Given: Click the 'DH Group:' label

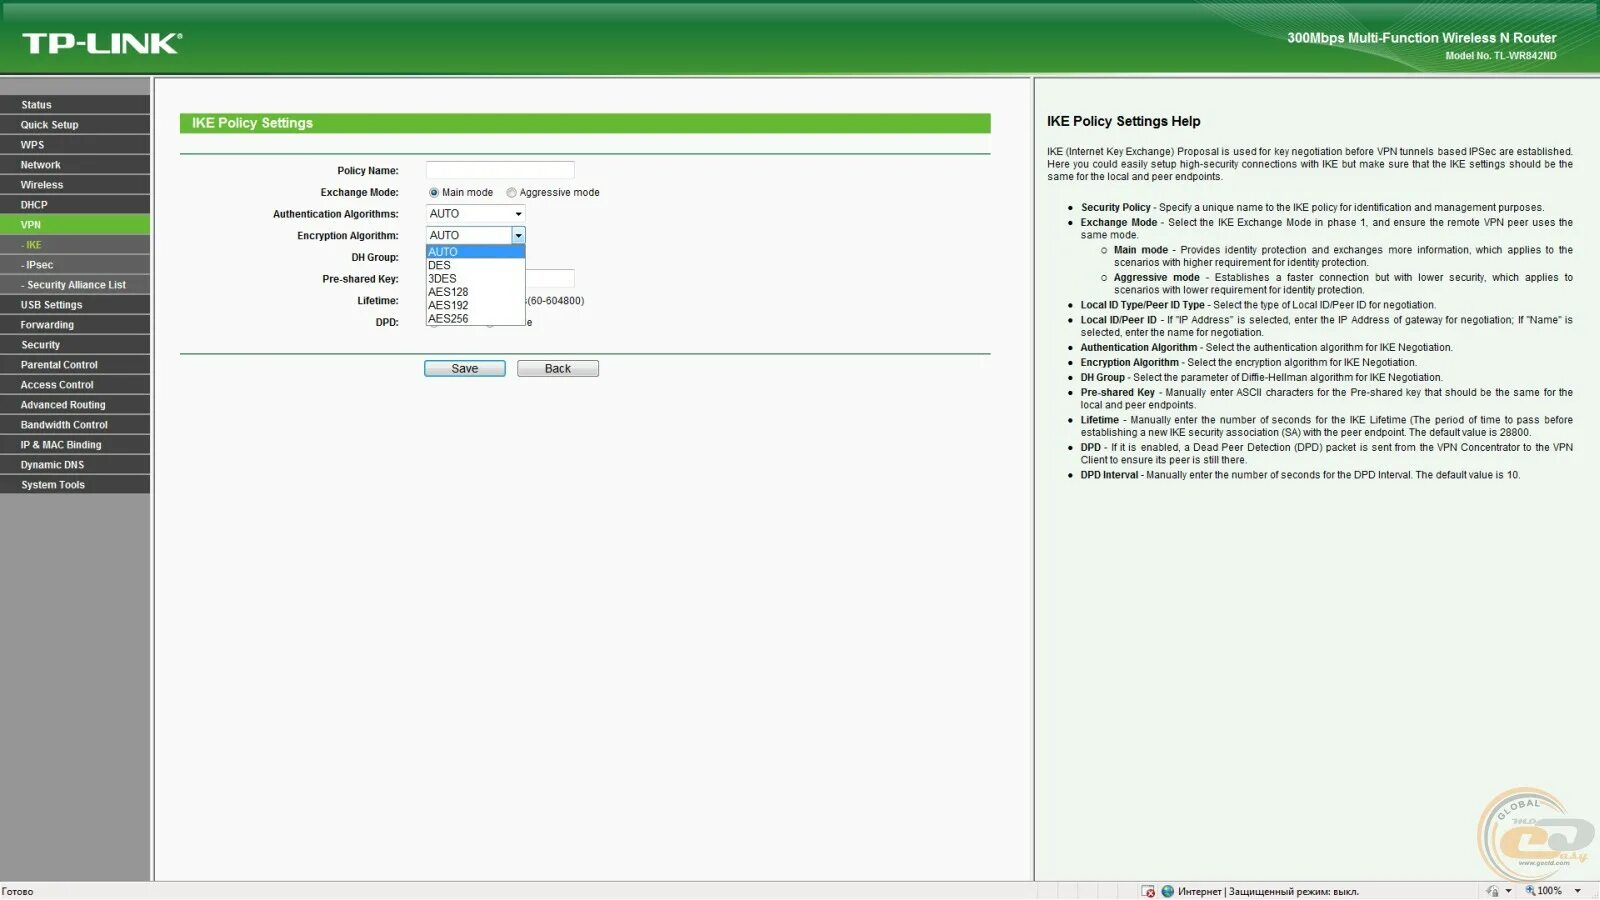Looking at the screenshot, I should 375,258.
